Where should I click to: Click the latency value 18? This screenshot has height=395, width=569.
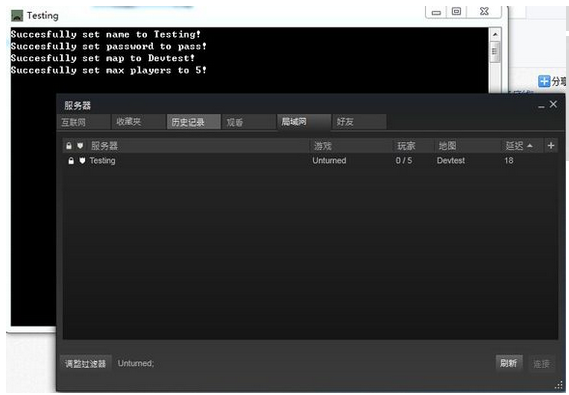click(x=509, y=160)
